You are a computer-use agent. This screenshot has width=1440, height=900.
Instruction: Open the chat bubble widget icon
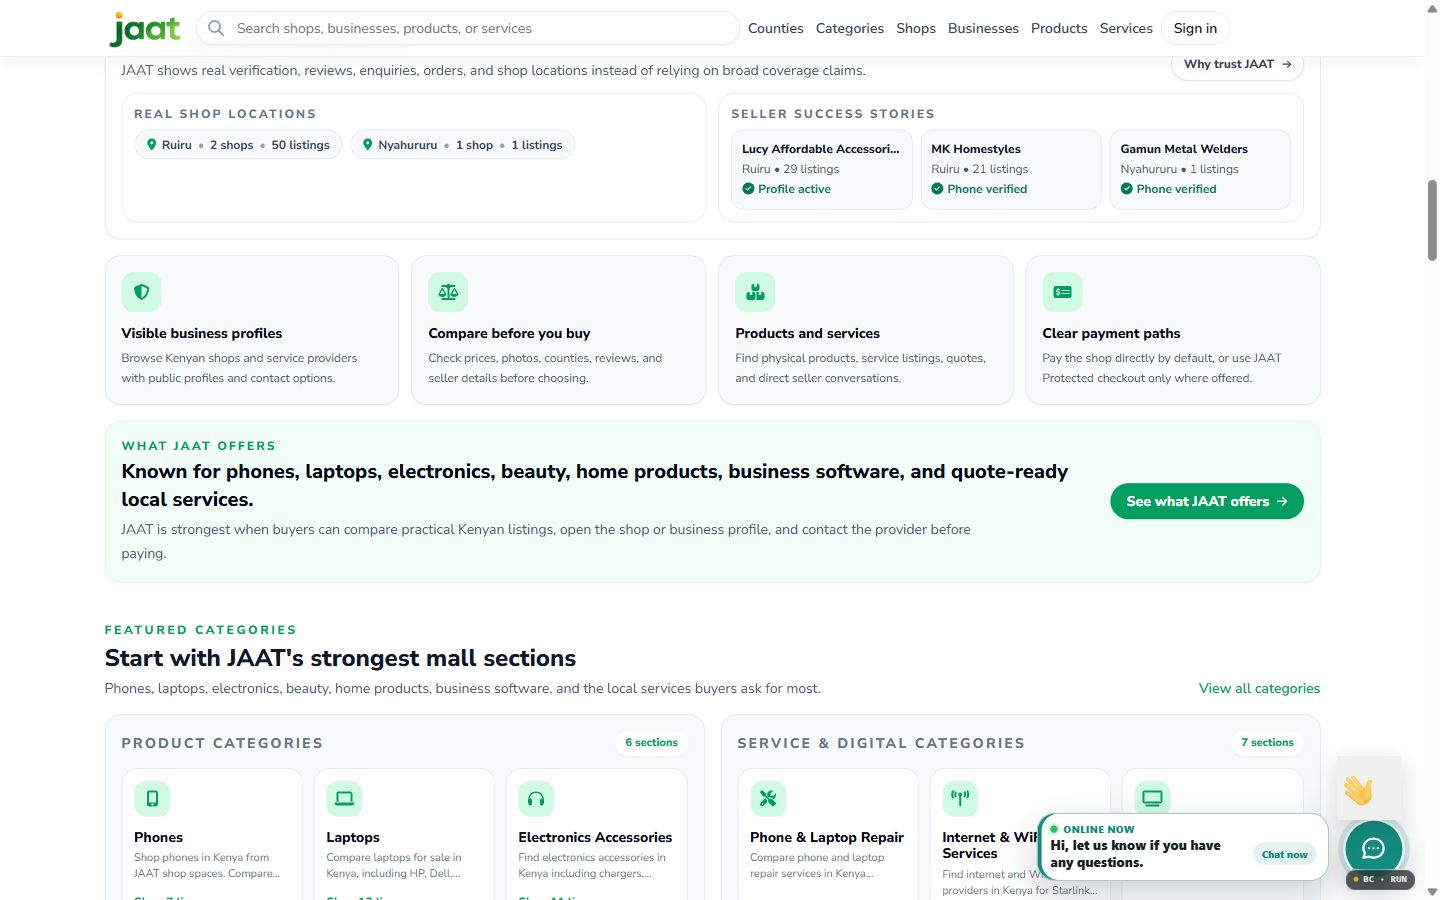point(1373,848)
